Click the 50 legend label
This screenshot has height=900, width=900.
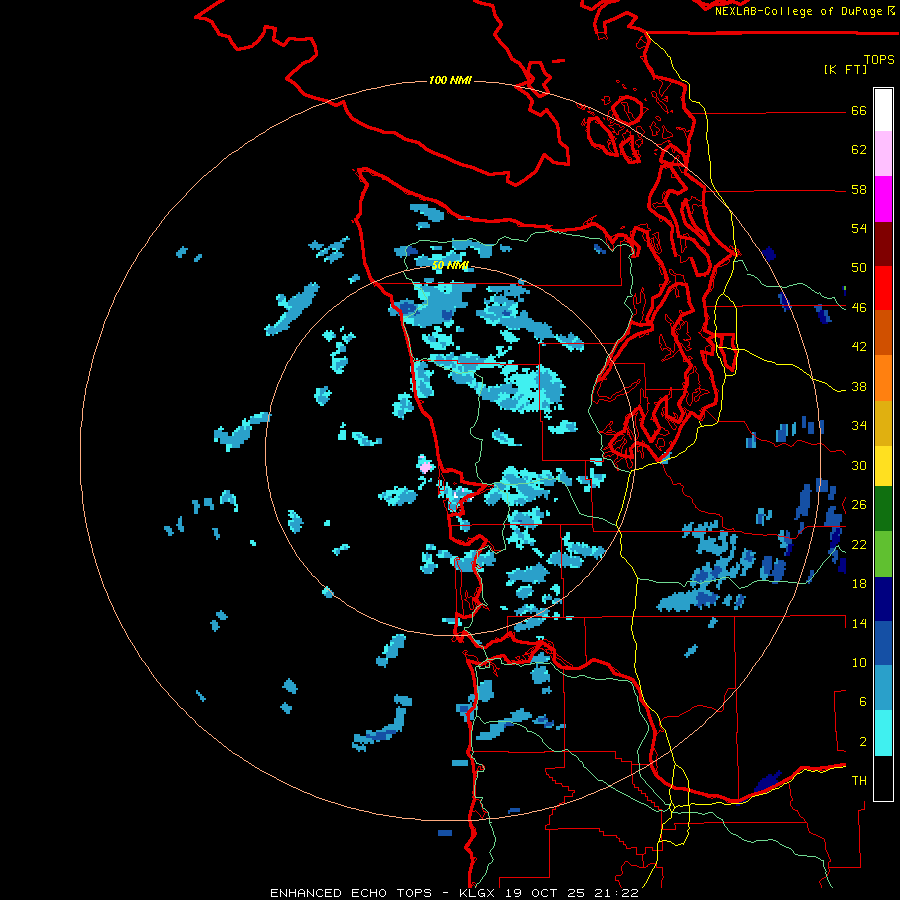click(x=859, y=267)
